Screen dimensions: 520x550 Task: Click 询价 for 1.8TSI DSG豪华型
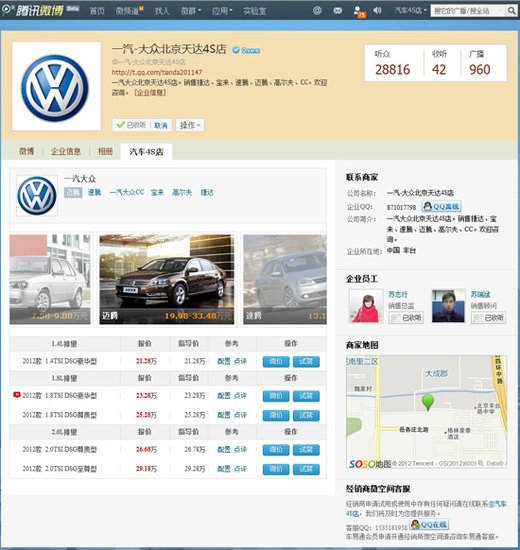276,396
